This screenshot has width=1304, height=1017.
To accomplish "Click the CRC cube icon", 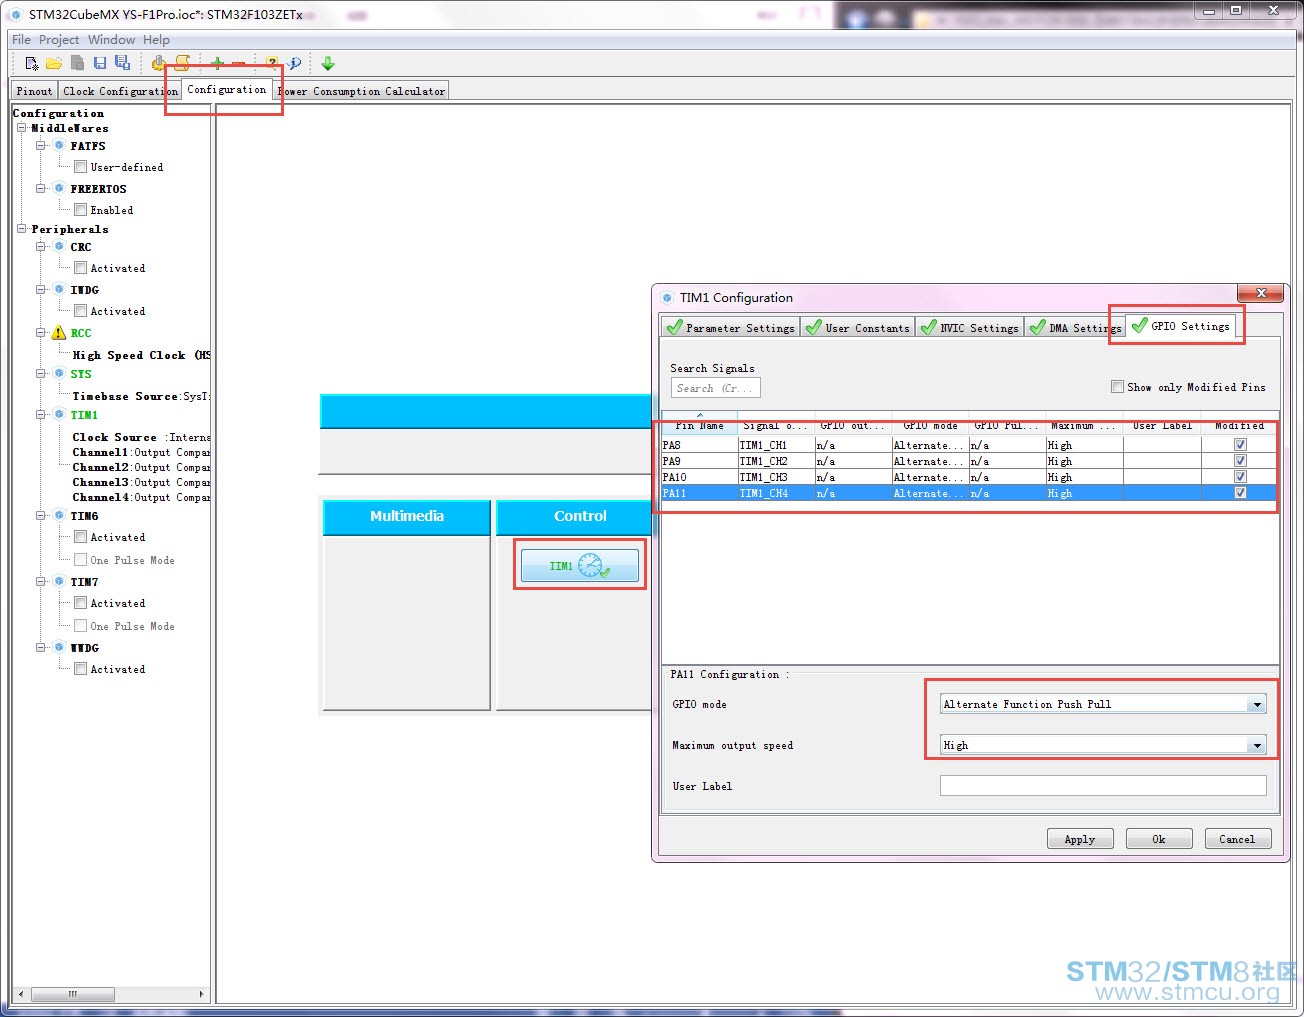I will (59, 247).
